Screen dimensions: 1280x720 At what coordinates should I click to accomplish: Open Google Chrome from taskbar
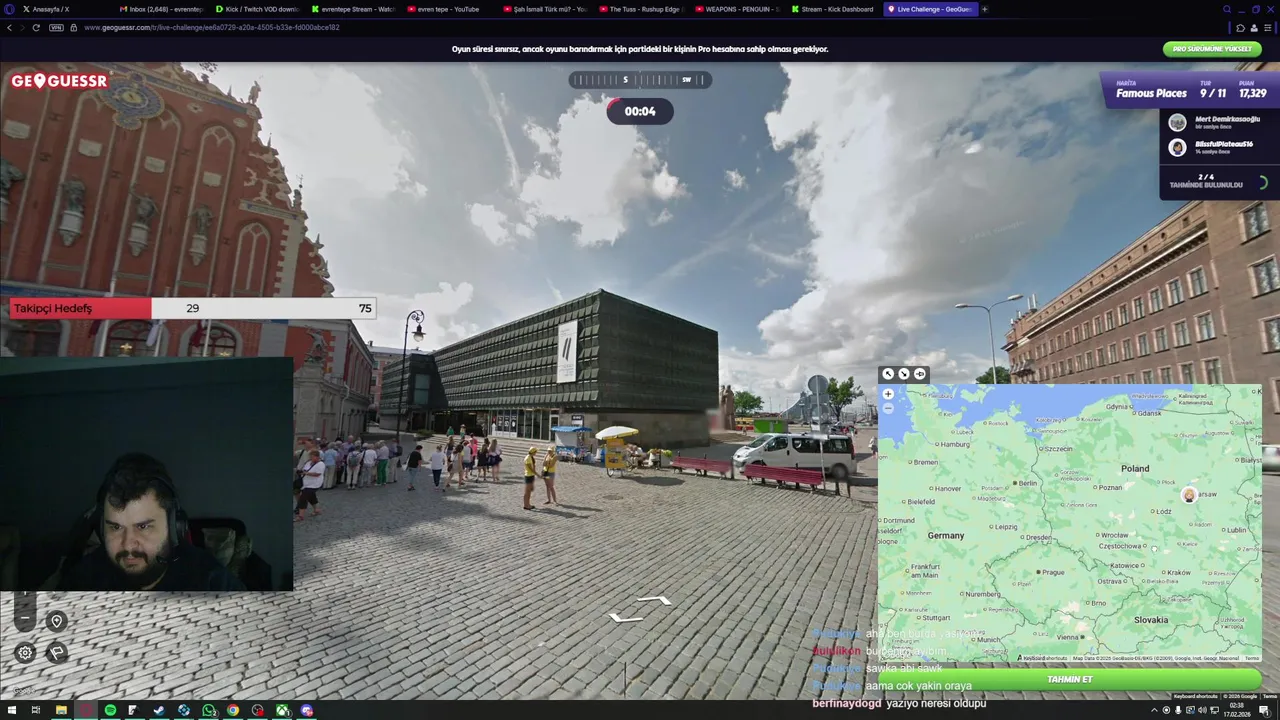click(x=233, y=710)
